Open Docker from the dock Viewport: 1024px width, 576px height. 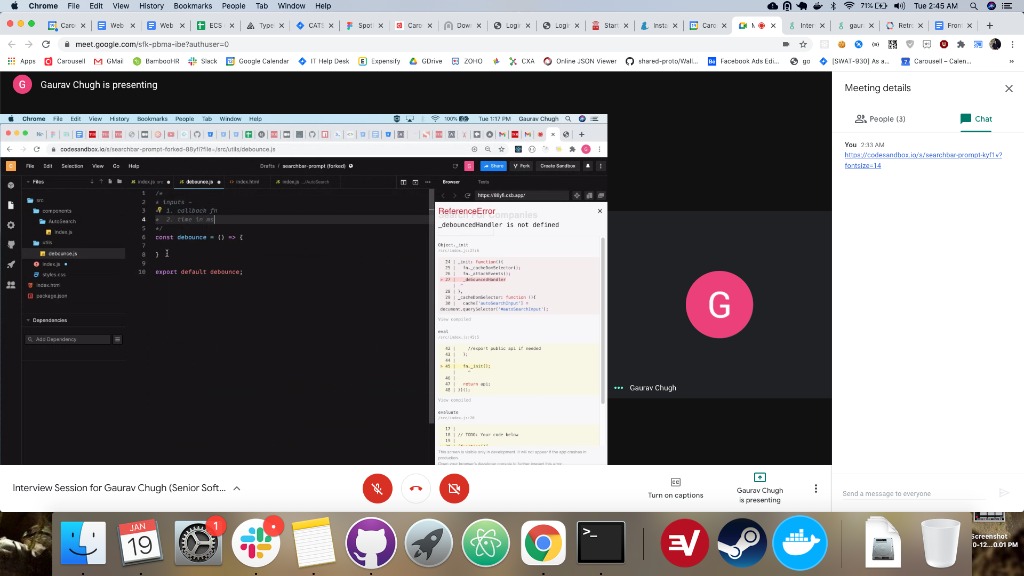pos(800,543)
